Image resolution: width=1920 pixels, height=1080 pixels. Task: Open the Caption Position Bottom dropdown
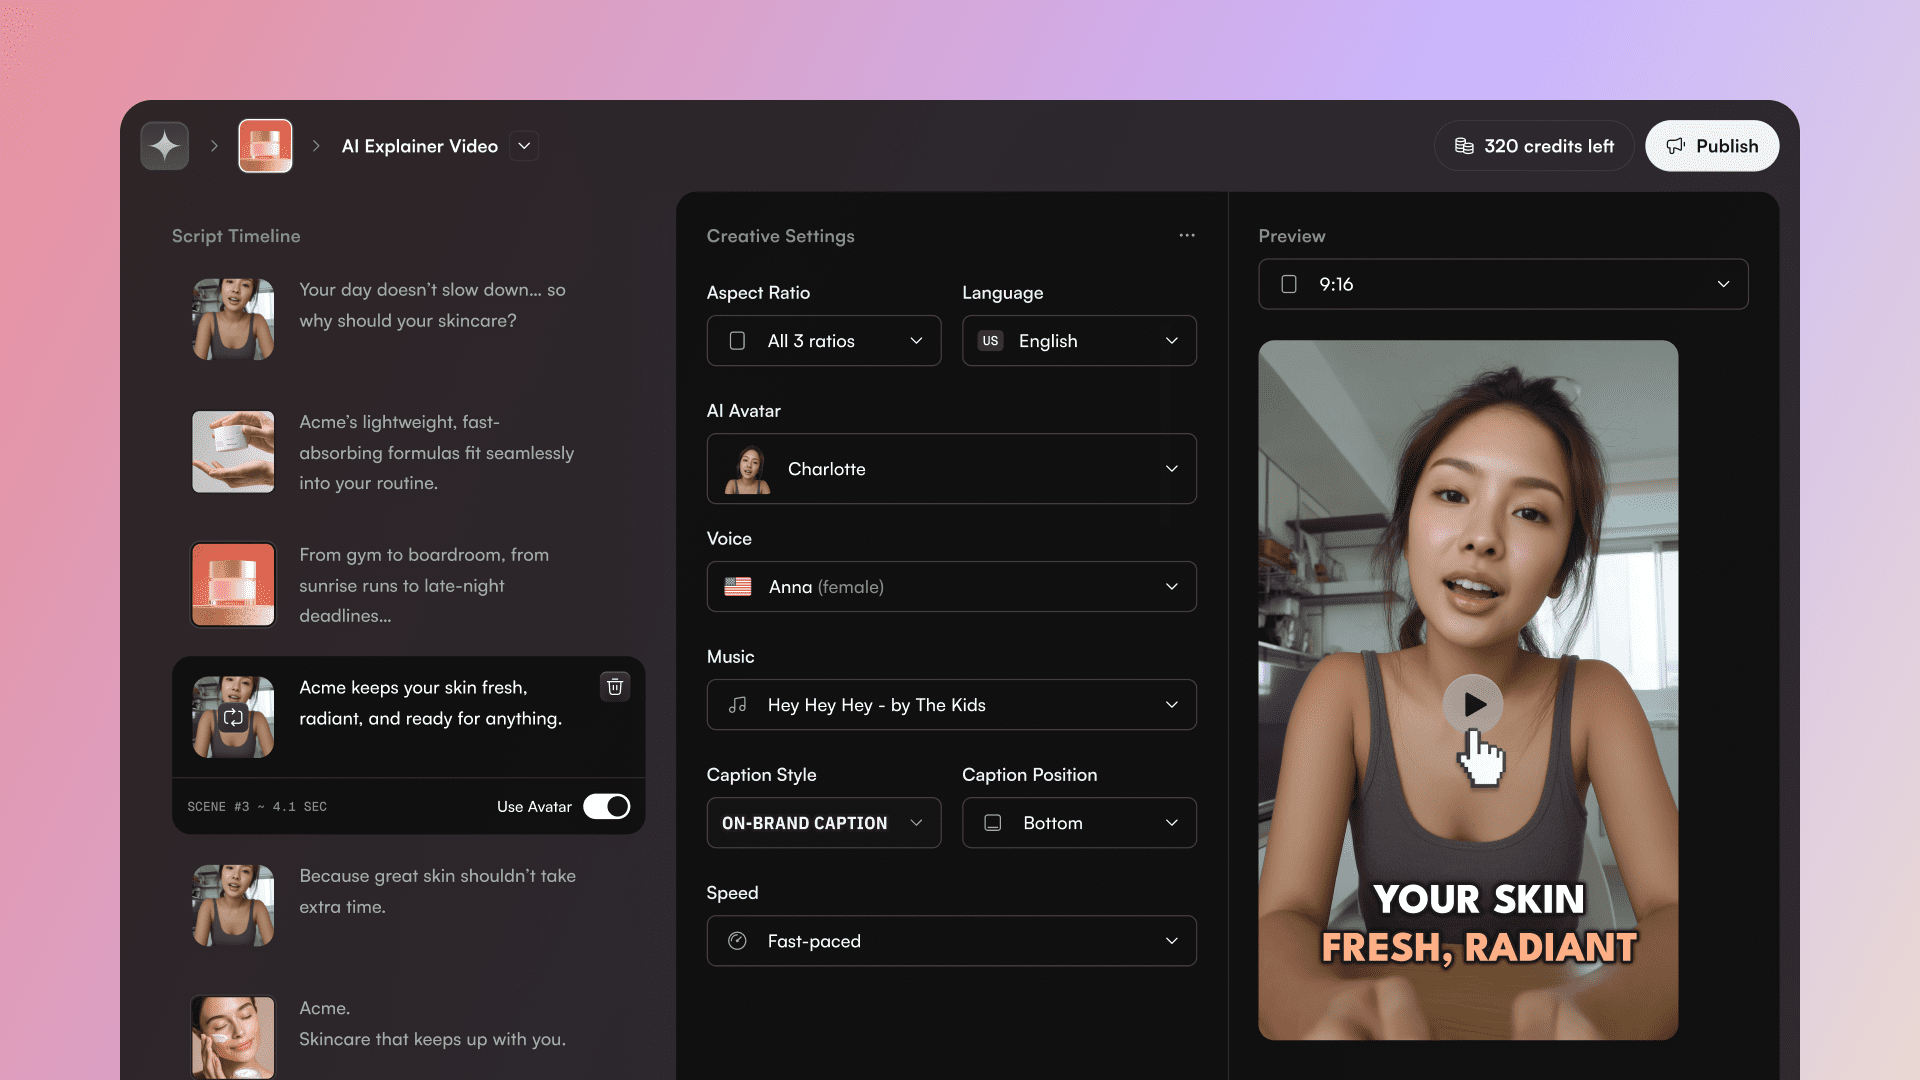click(1079, 823)
